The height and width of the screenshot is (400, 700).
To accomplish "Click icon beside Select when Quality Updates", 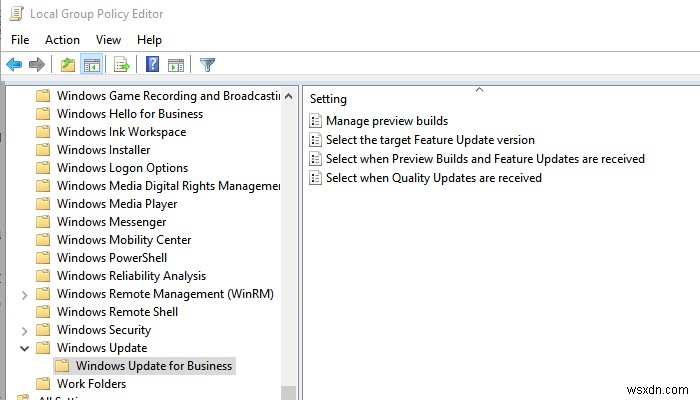I will point(316,178).
